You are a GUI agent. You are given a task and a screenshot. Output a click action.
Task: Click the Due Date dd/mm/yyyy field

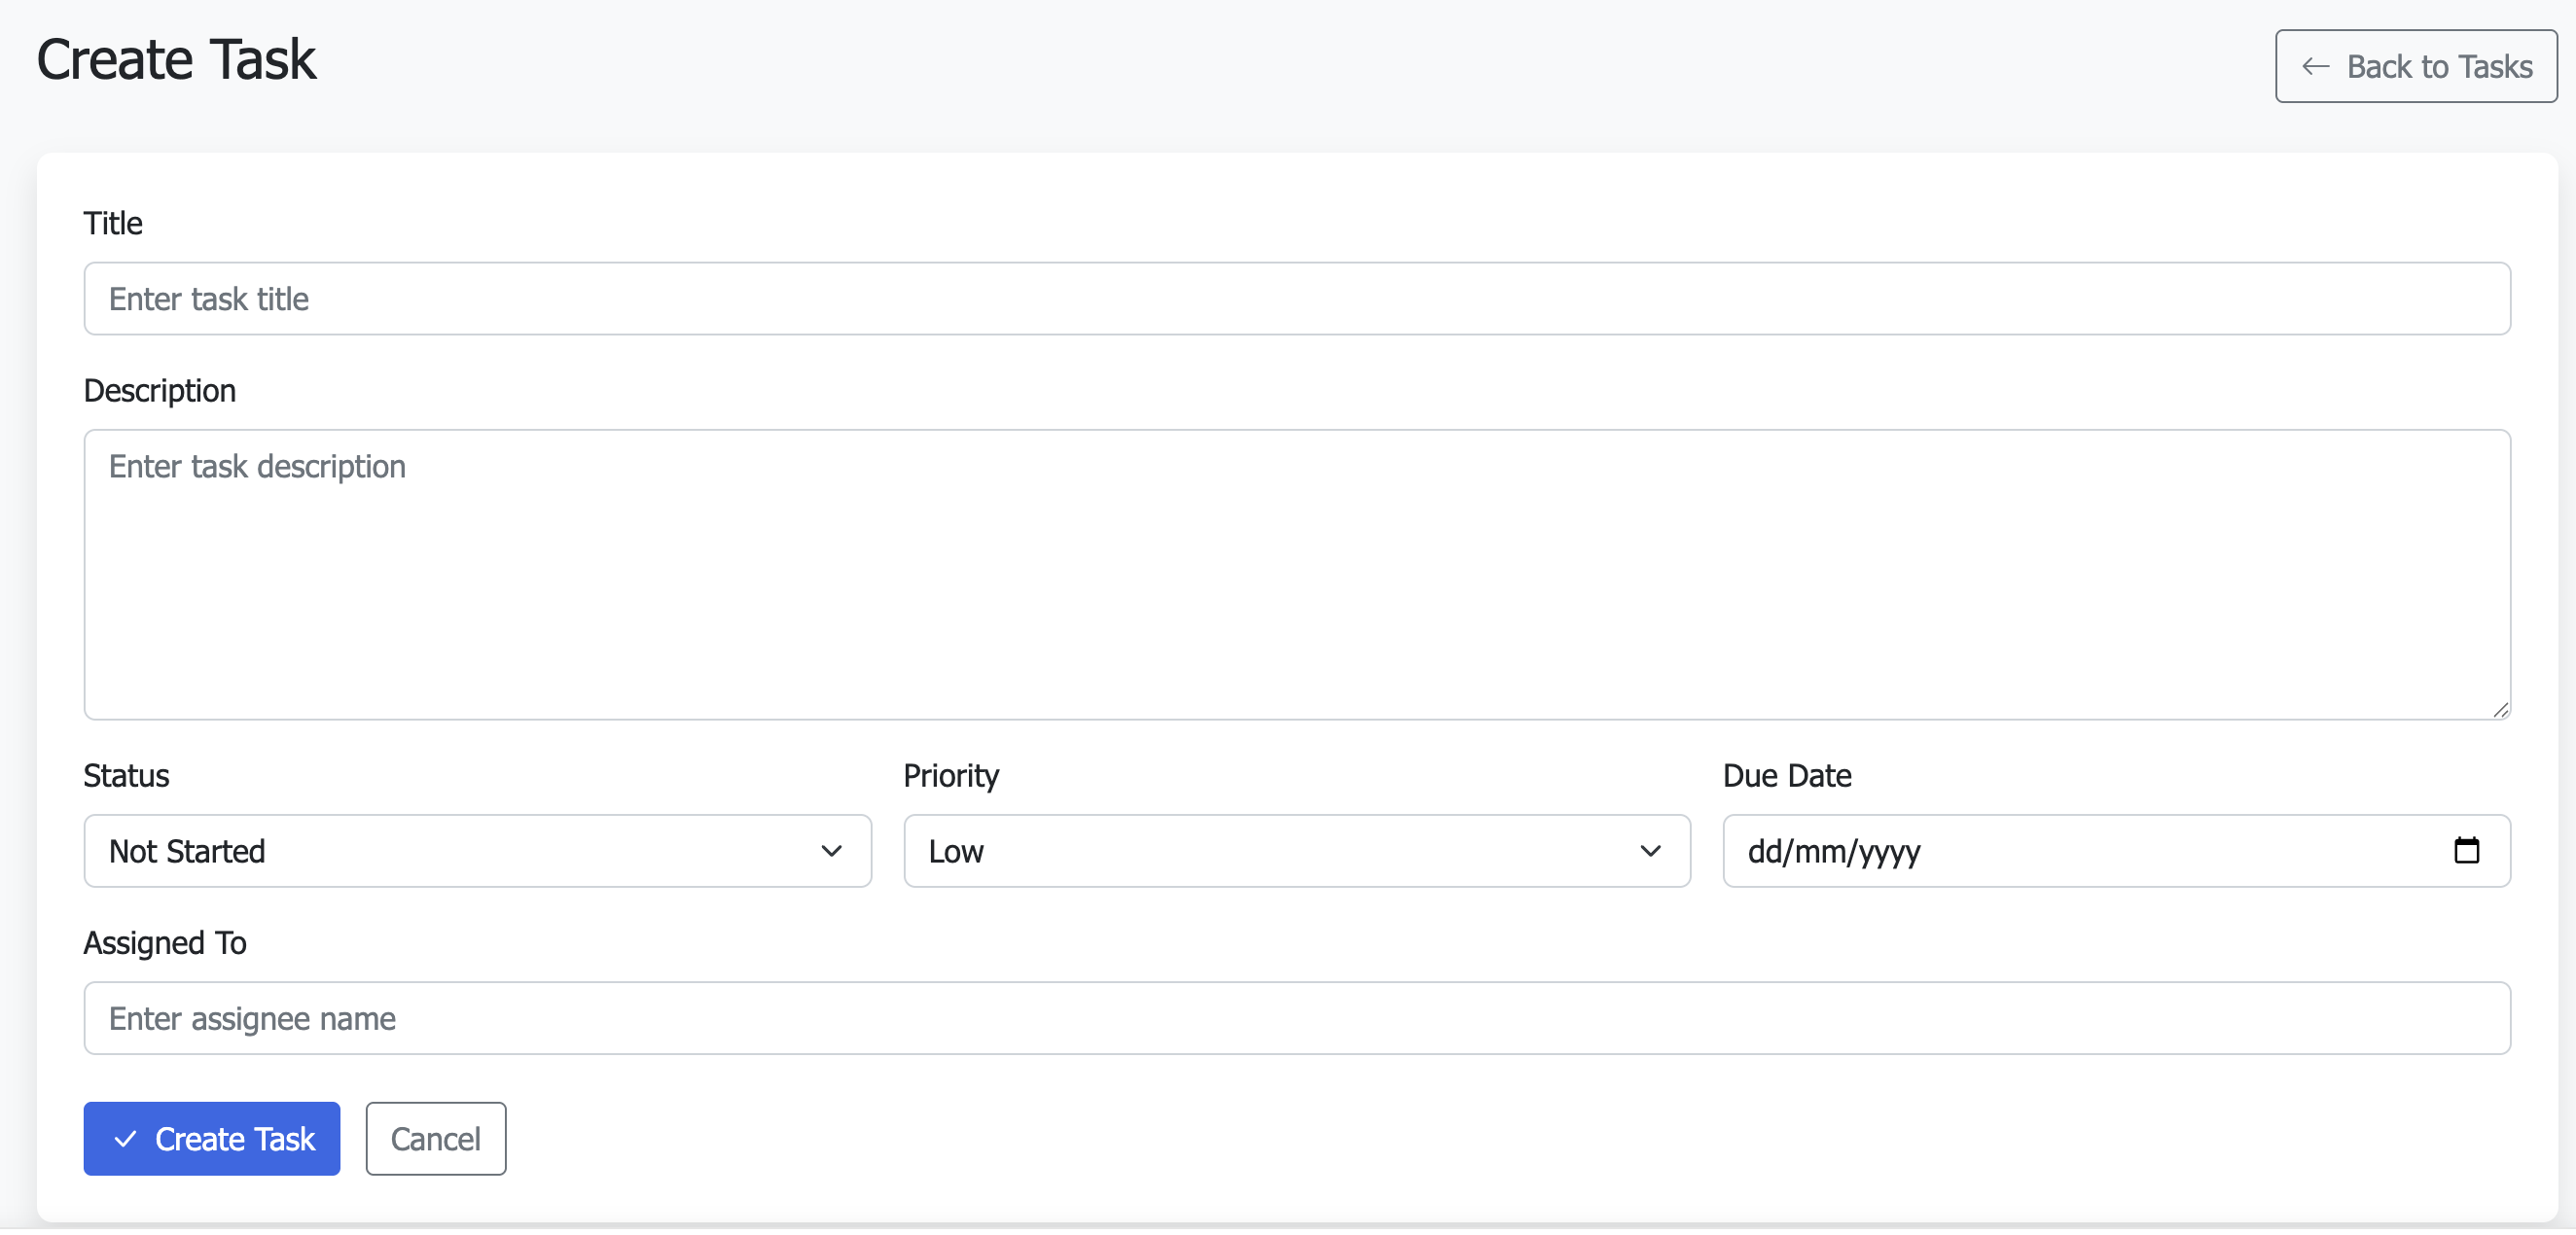coord(2116,850)
